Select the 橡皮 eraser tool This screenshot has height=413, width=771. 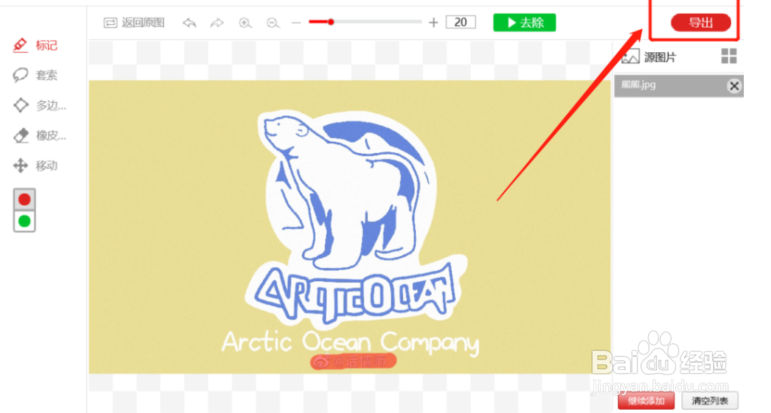pyautogui.click(x=39, y=135)
